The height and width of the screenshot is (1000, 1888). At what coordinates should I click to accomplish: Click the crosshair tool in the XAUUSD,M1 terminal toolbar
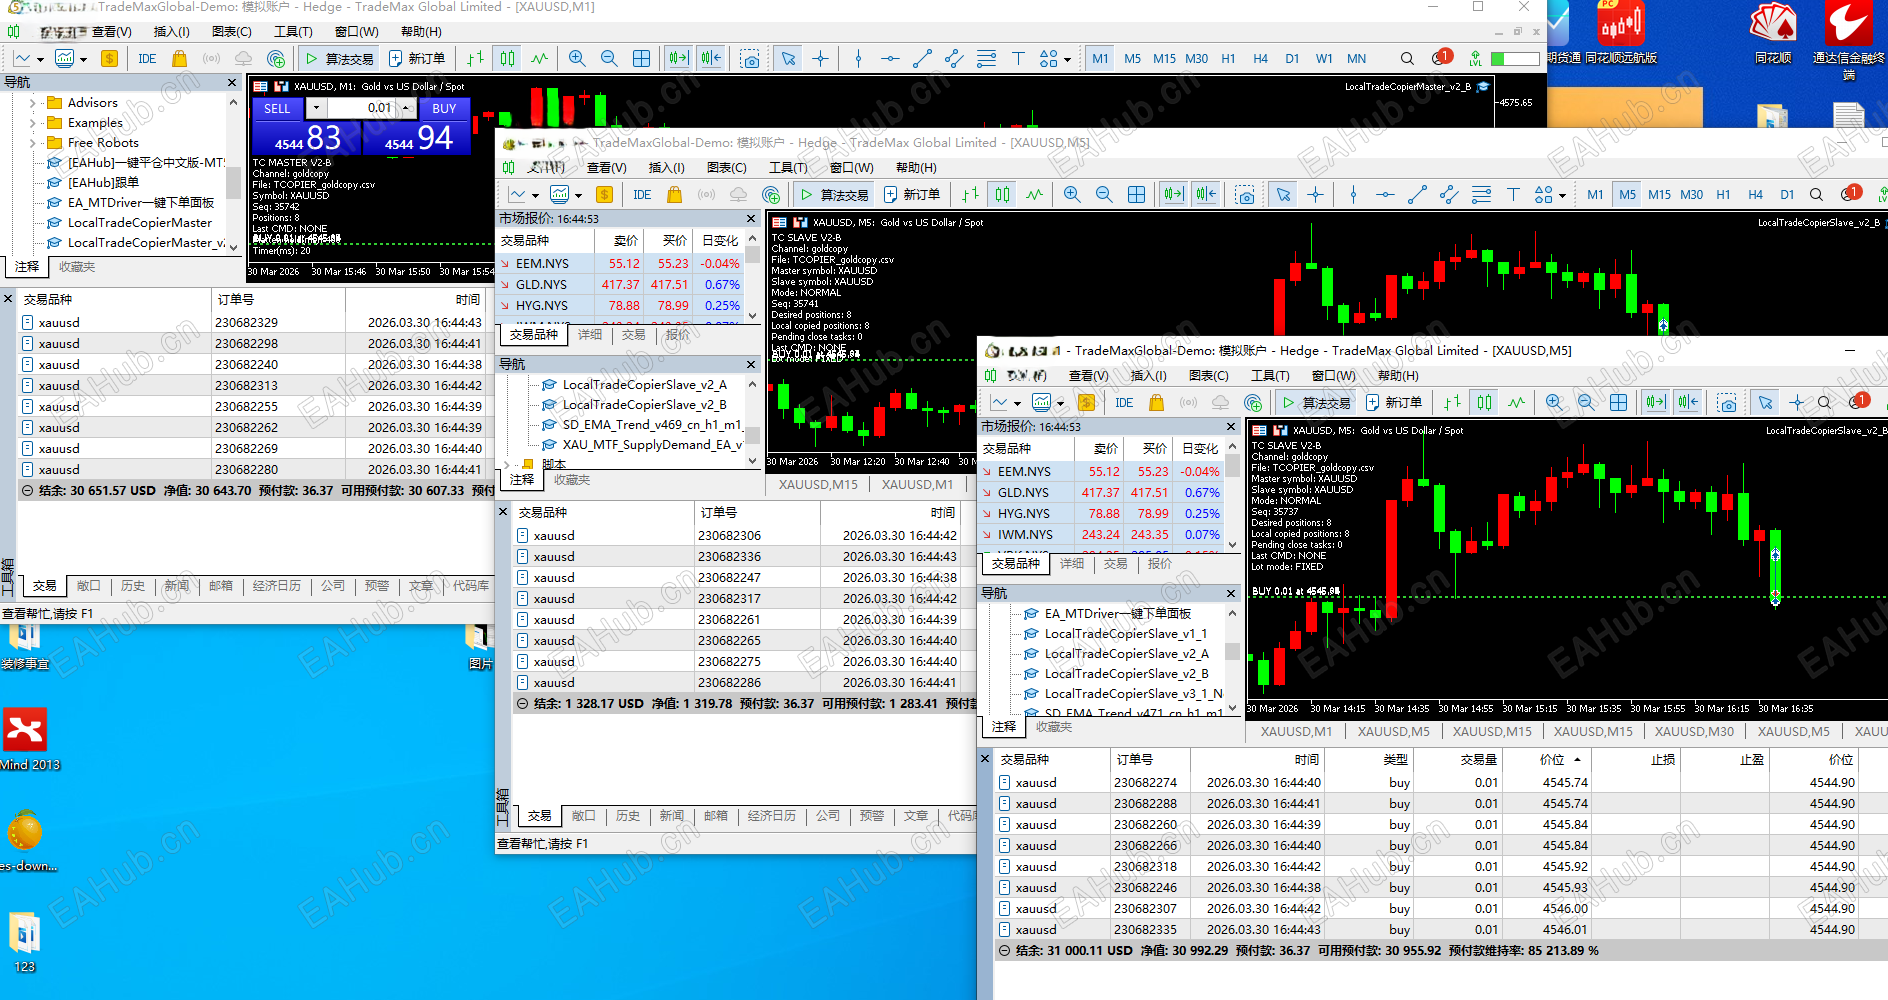[820, 59]
